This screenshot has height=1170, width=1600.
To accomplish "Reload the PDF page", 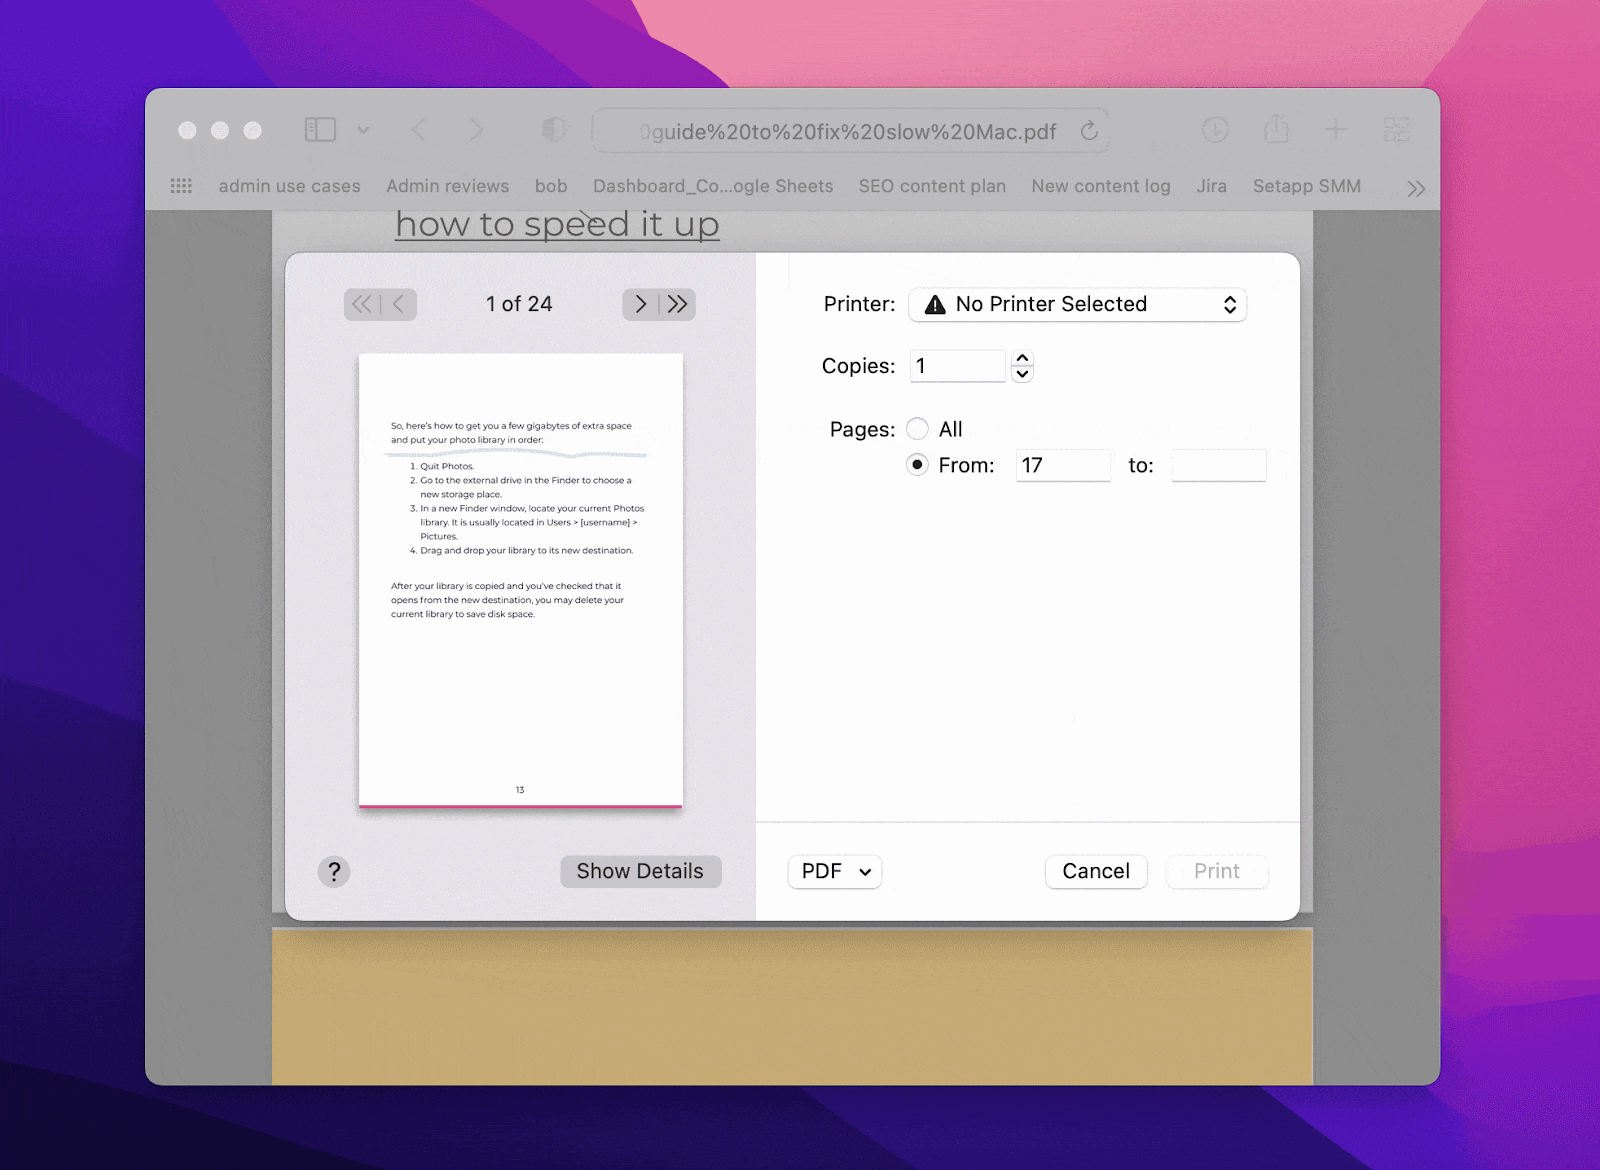I will [x=1089, y=131].
